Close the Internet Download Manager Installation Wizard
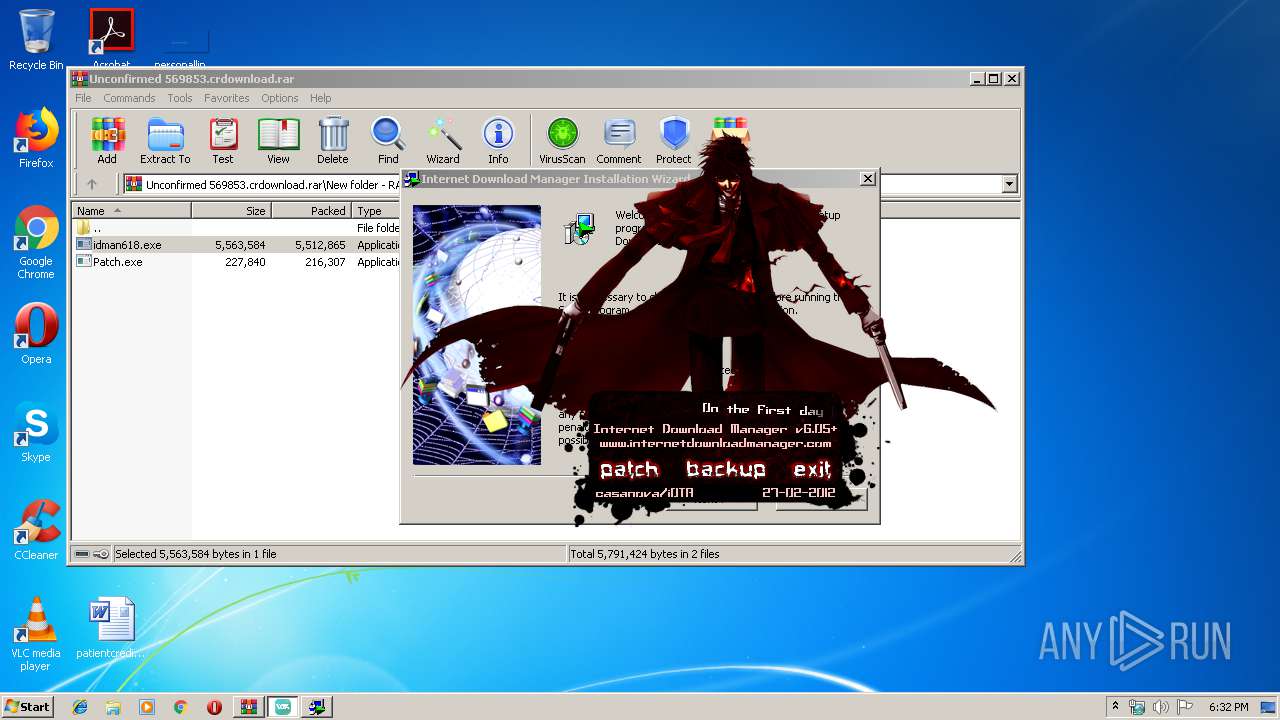Screen dimensions: 1280x720 coord(868,178)
